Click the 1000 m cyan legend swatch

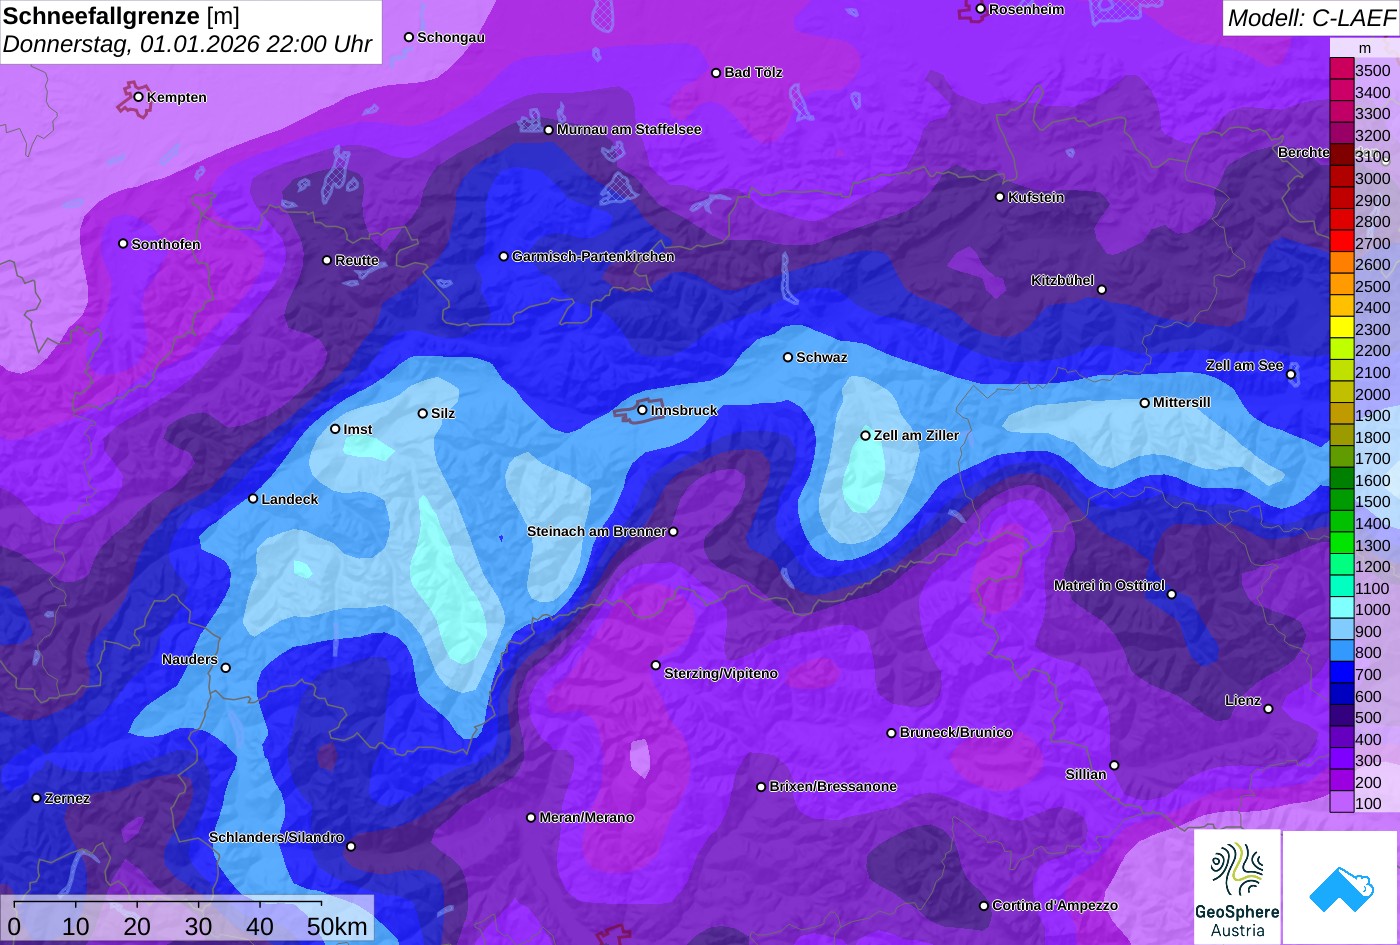(x=1341, y=609)
